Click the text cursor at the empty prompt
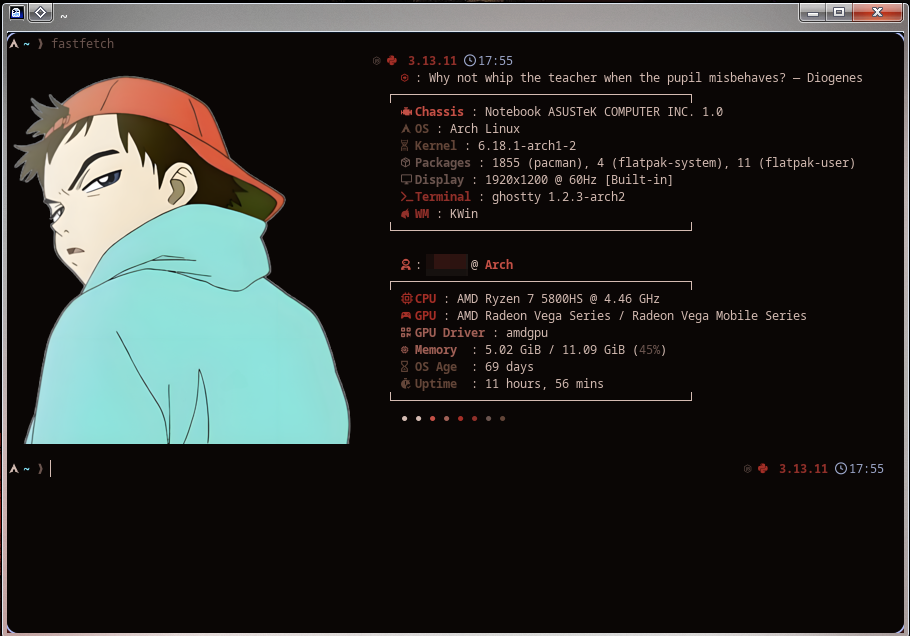The image size is (910, 636). pos(50,468)
